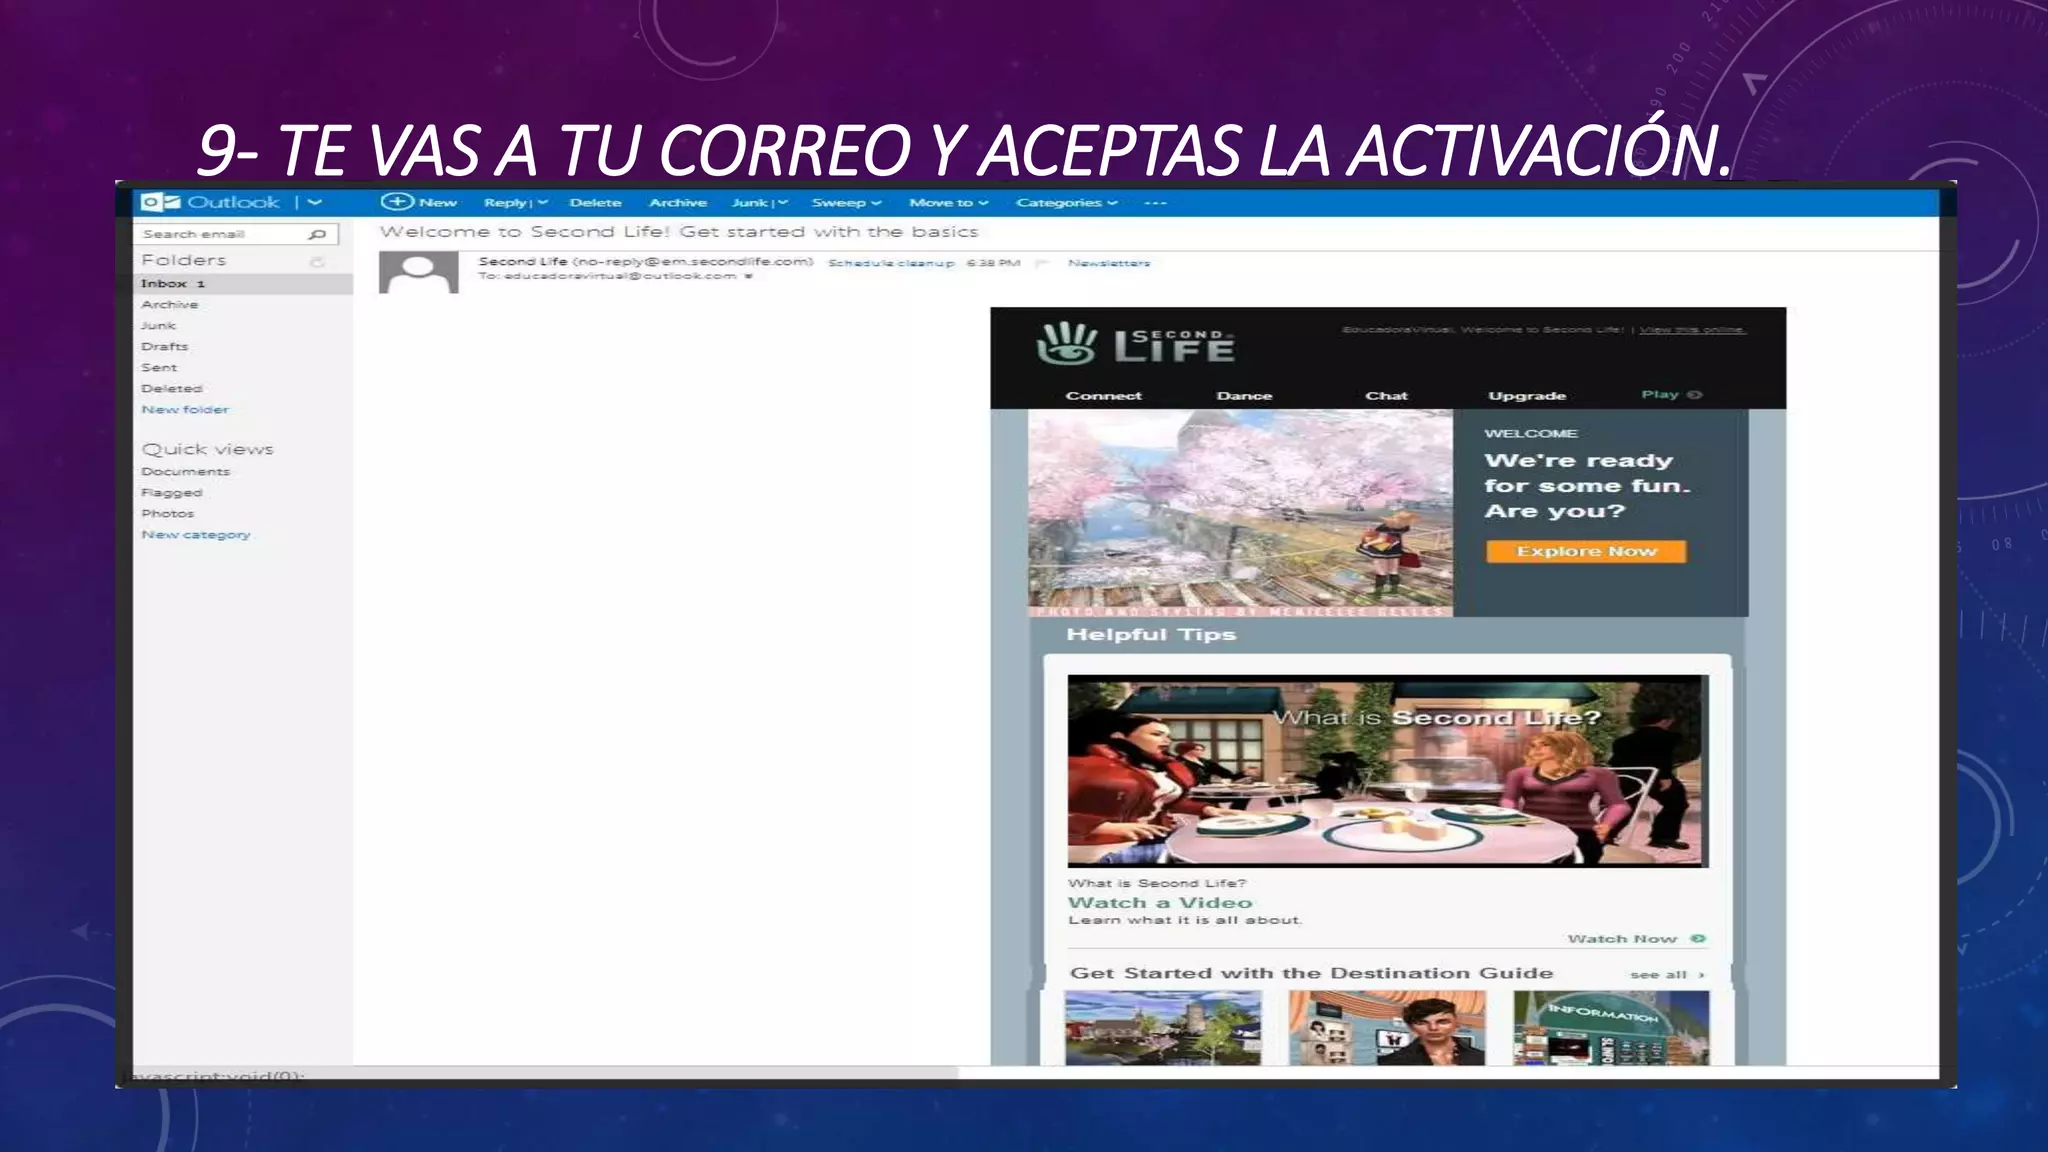Select Chat in Second Life email
This screenshot has height=1152, width=2048.
click(x=1387, y=396)
